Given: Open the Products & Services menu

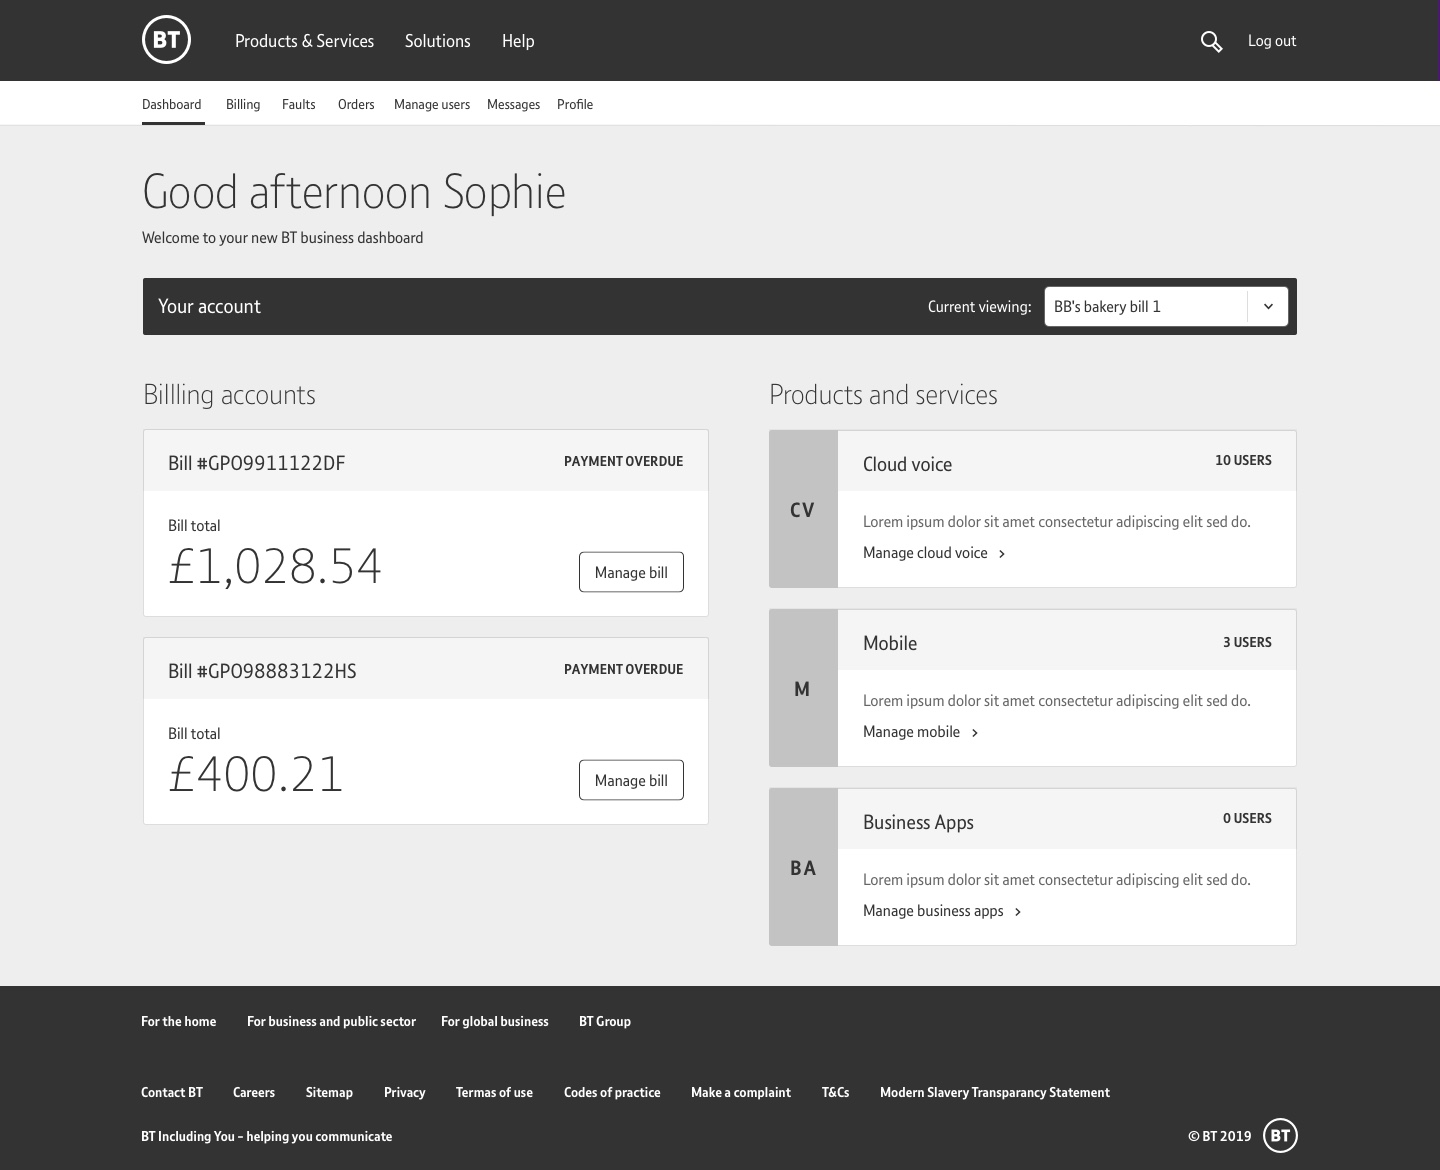Looking at the screenshot, I should 304,41.
